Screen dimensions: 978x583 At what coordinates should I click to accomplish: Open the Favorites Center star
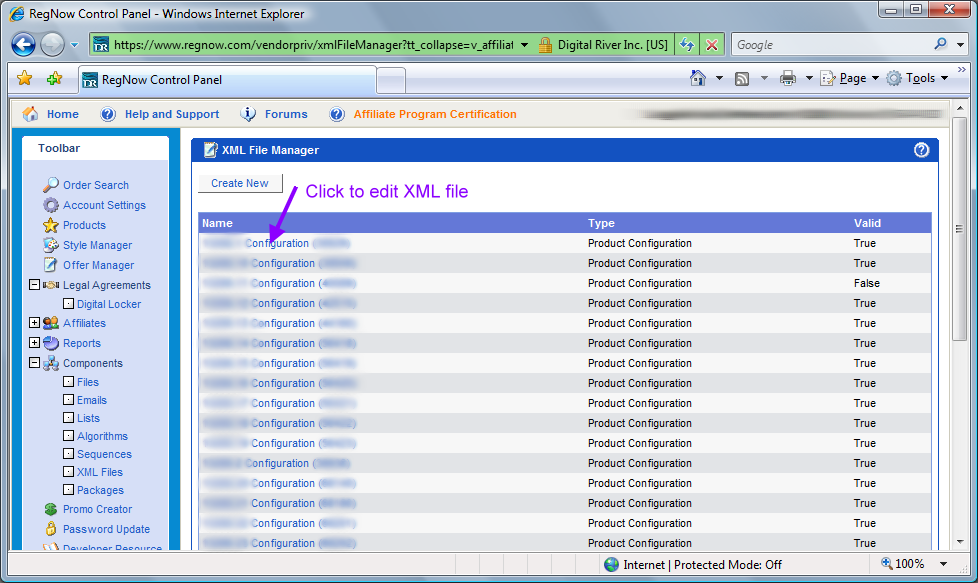(x=24, y=78)
